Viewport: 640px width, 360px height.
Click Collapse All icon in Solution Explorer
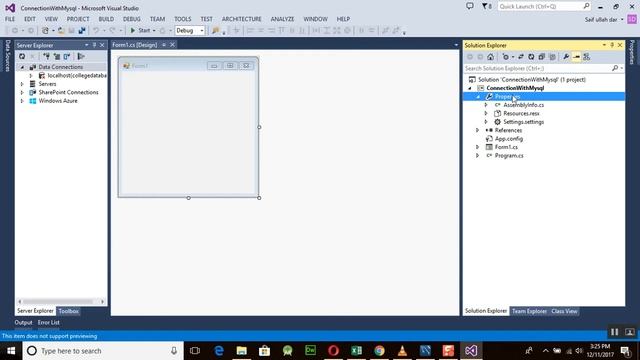tap(542, 57)
